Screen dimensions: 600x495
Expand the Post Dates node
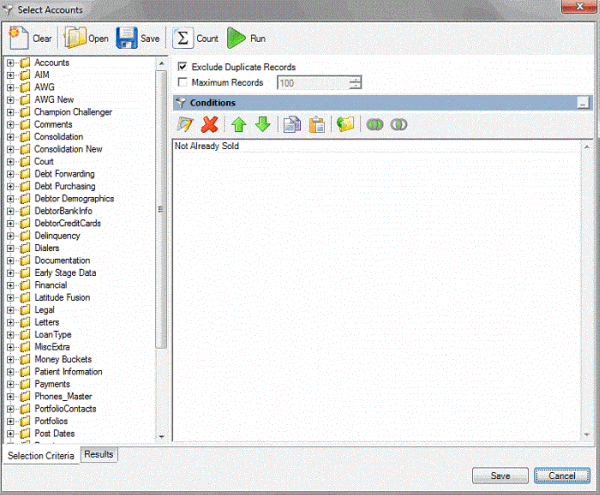(11, 433)
